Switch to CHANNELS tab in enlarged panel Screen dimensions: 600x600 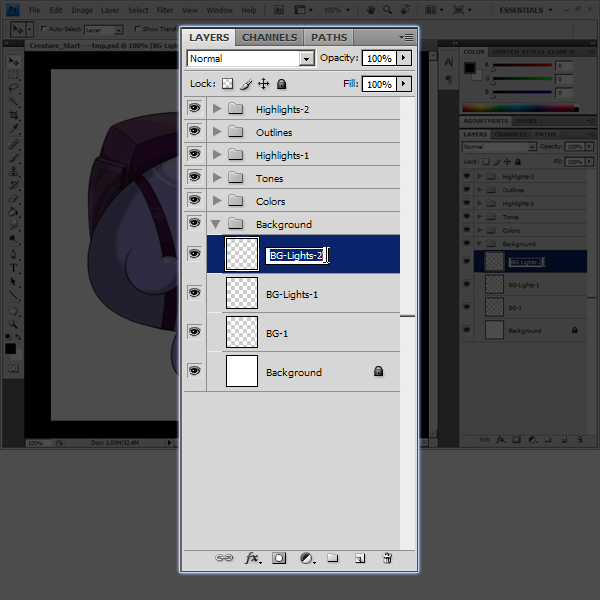tap(269, 38)
